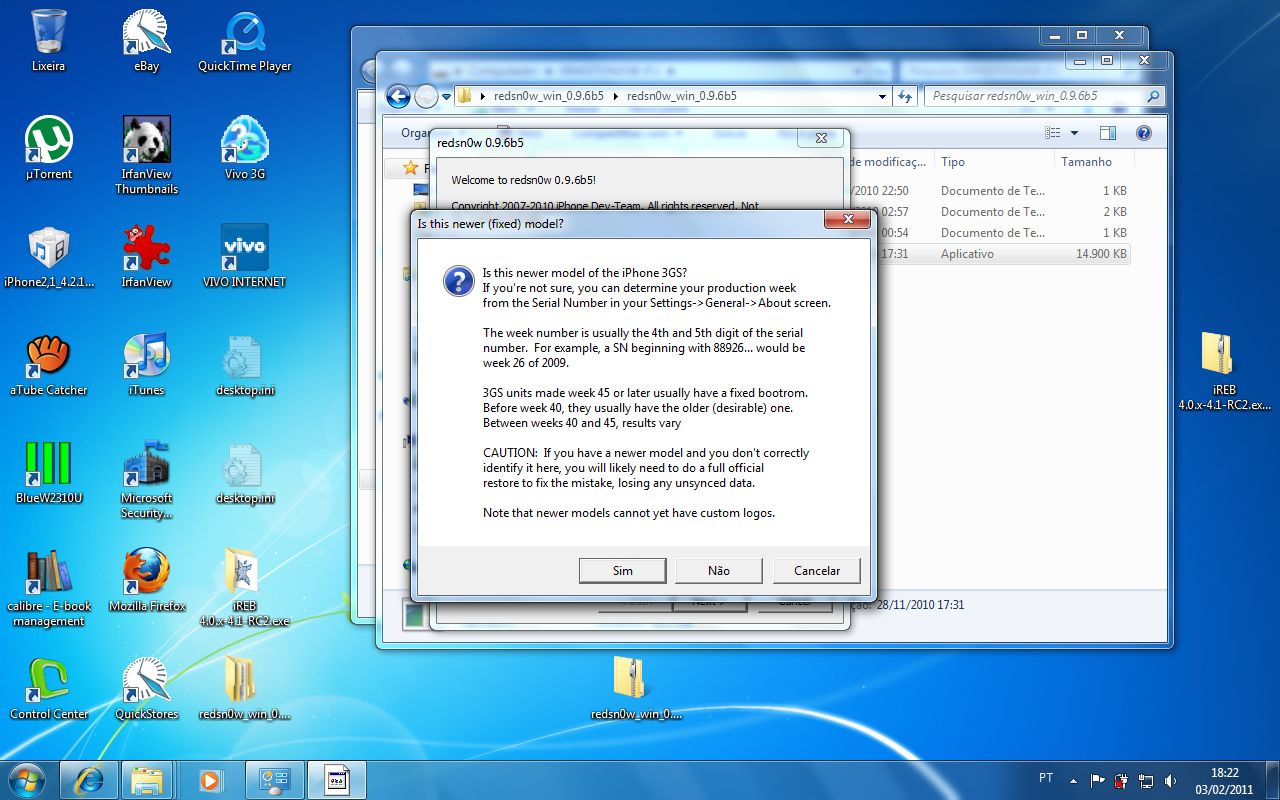Go back in the Explorer window
The width and height of the screenshot is (1280, 800).
pyautogui.click(x=398, y=97)
